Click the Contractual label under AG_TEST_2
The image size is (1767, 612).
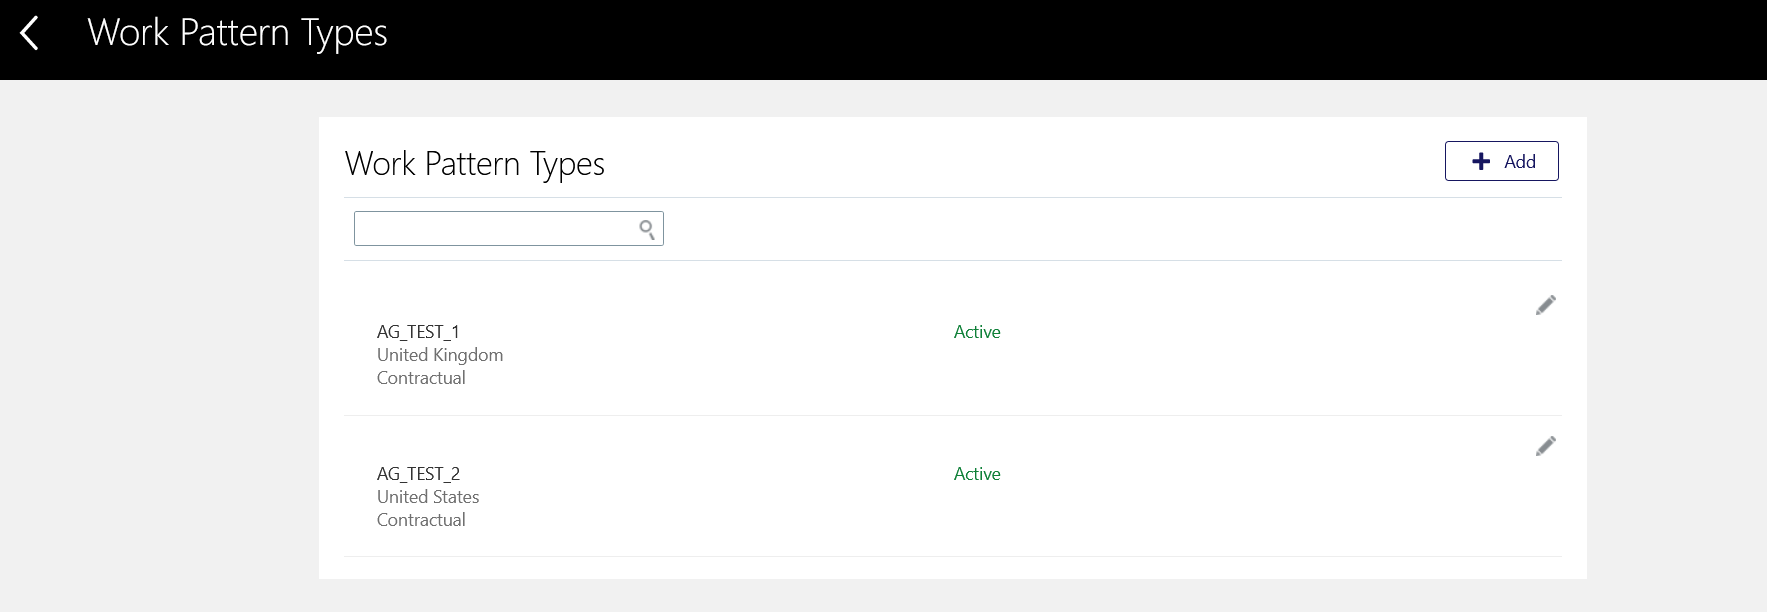420,519
